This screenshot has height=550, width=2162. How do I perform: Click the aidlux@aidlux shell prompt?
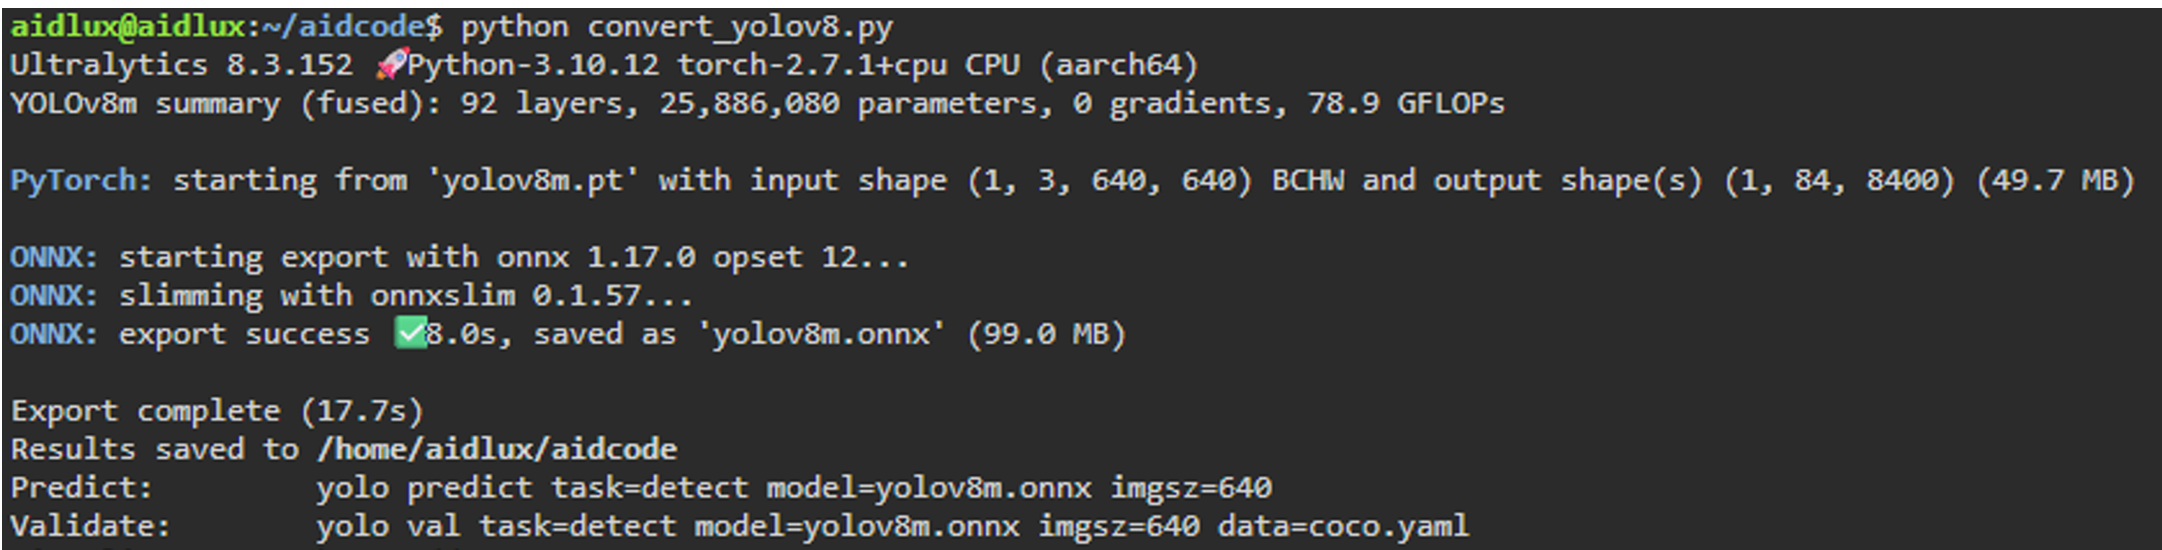[x=127, y=27]
